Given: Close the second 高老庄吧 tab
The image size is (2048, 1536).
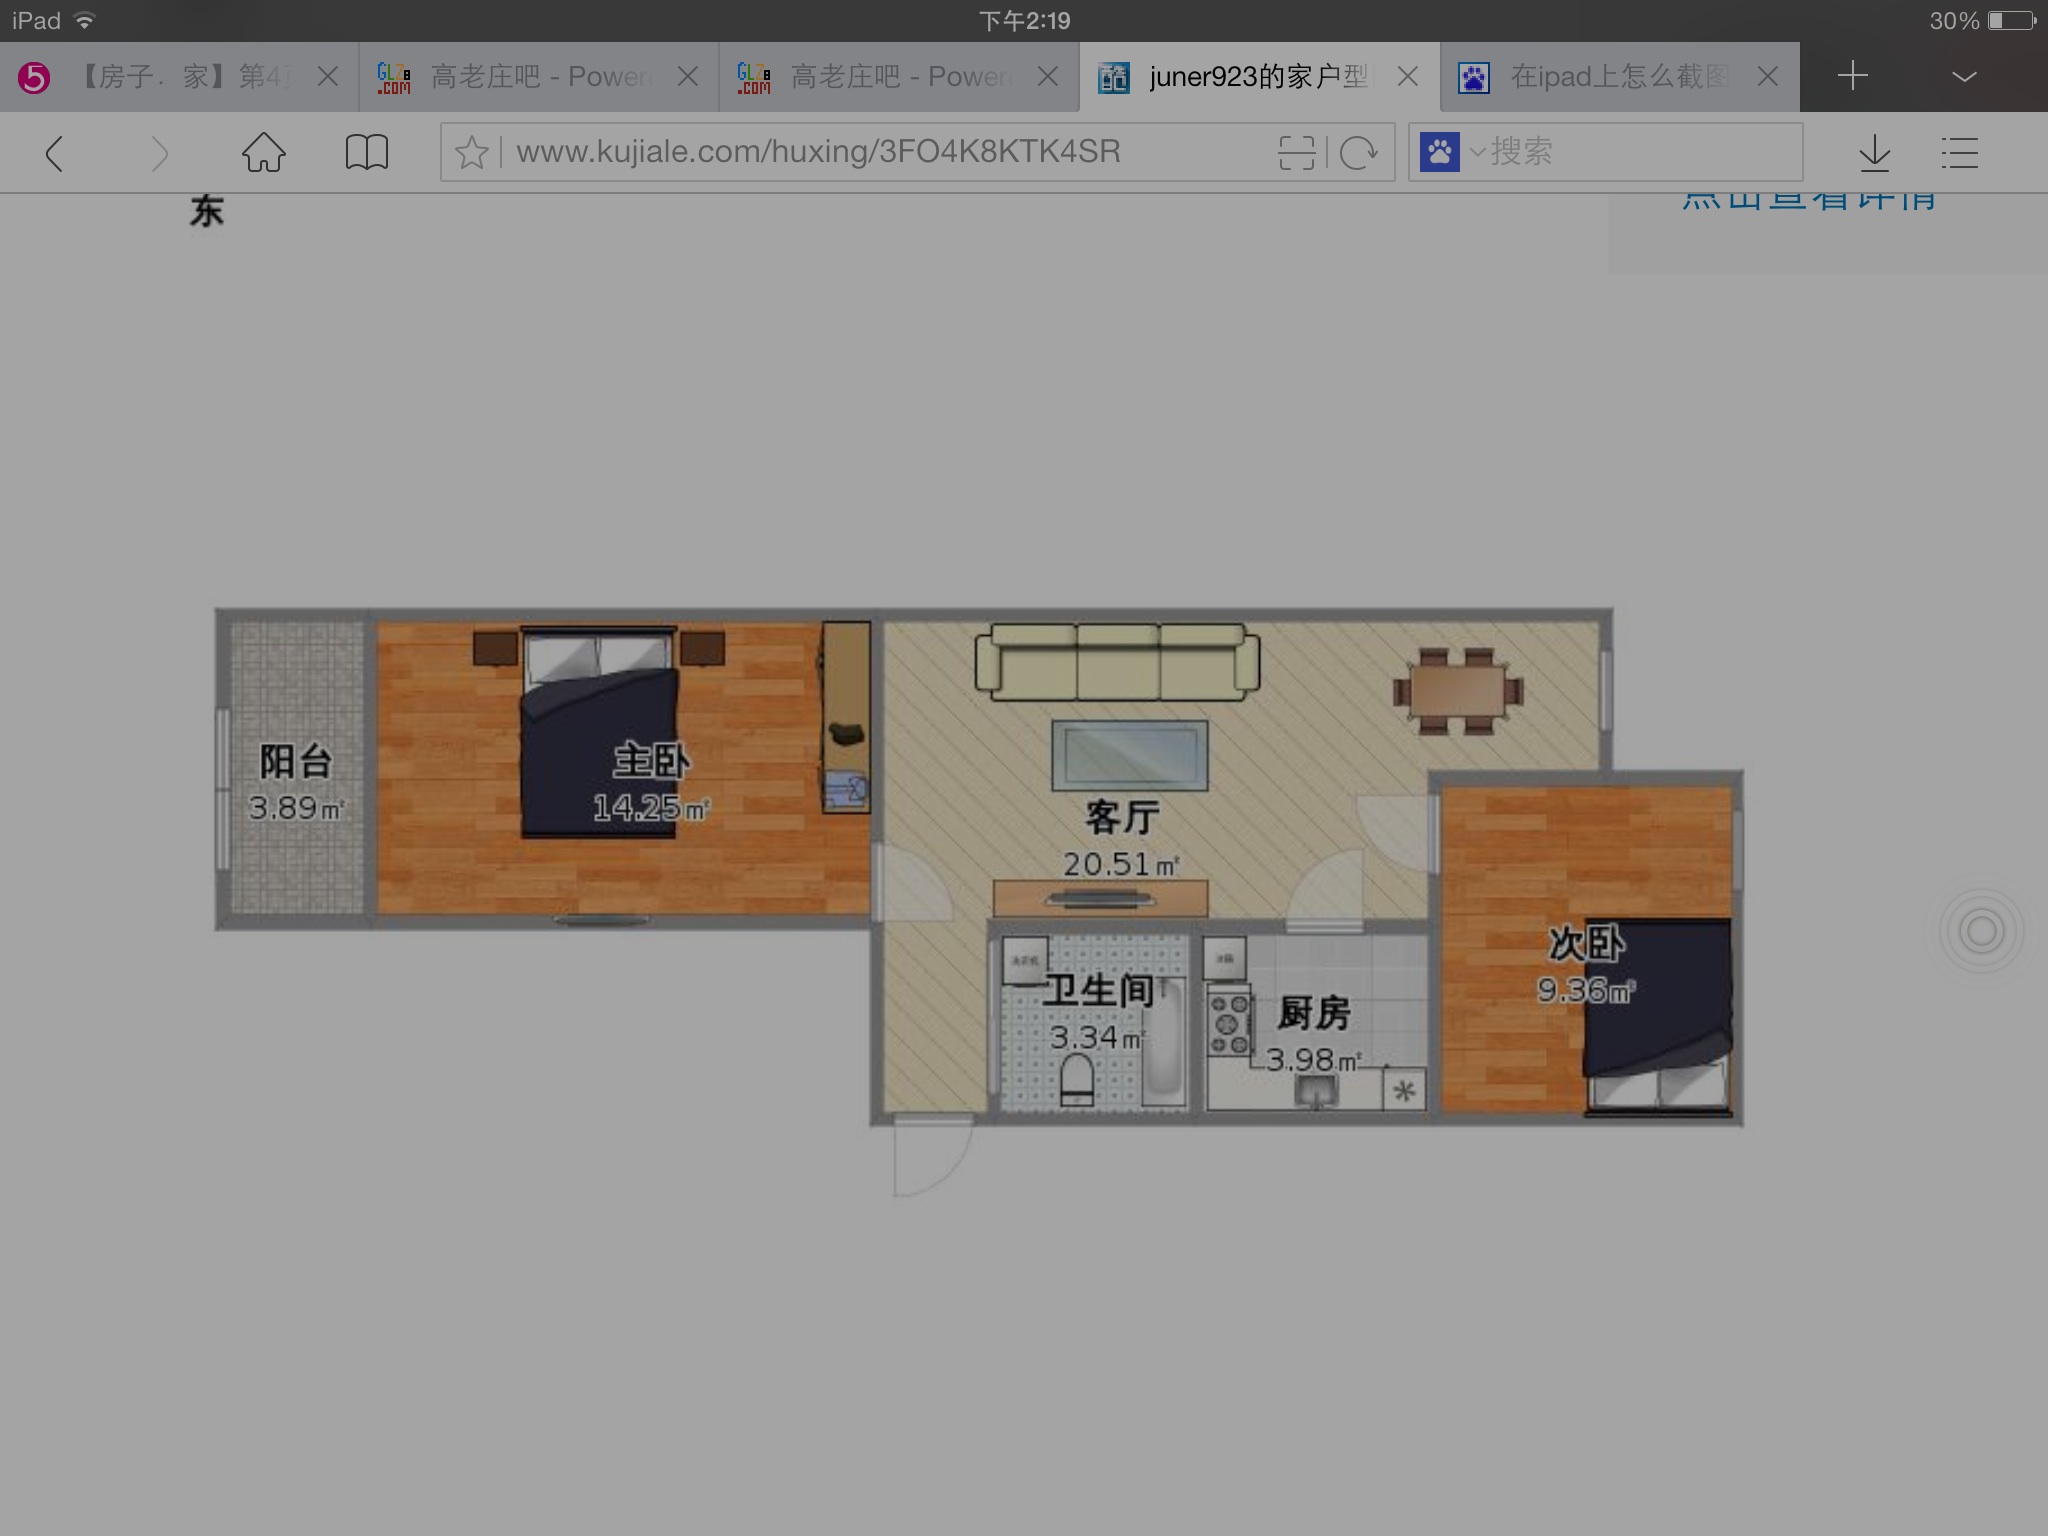Looking at the screenshot, I should click(x=1048, y=77).
